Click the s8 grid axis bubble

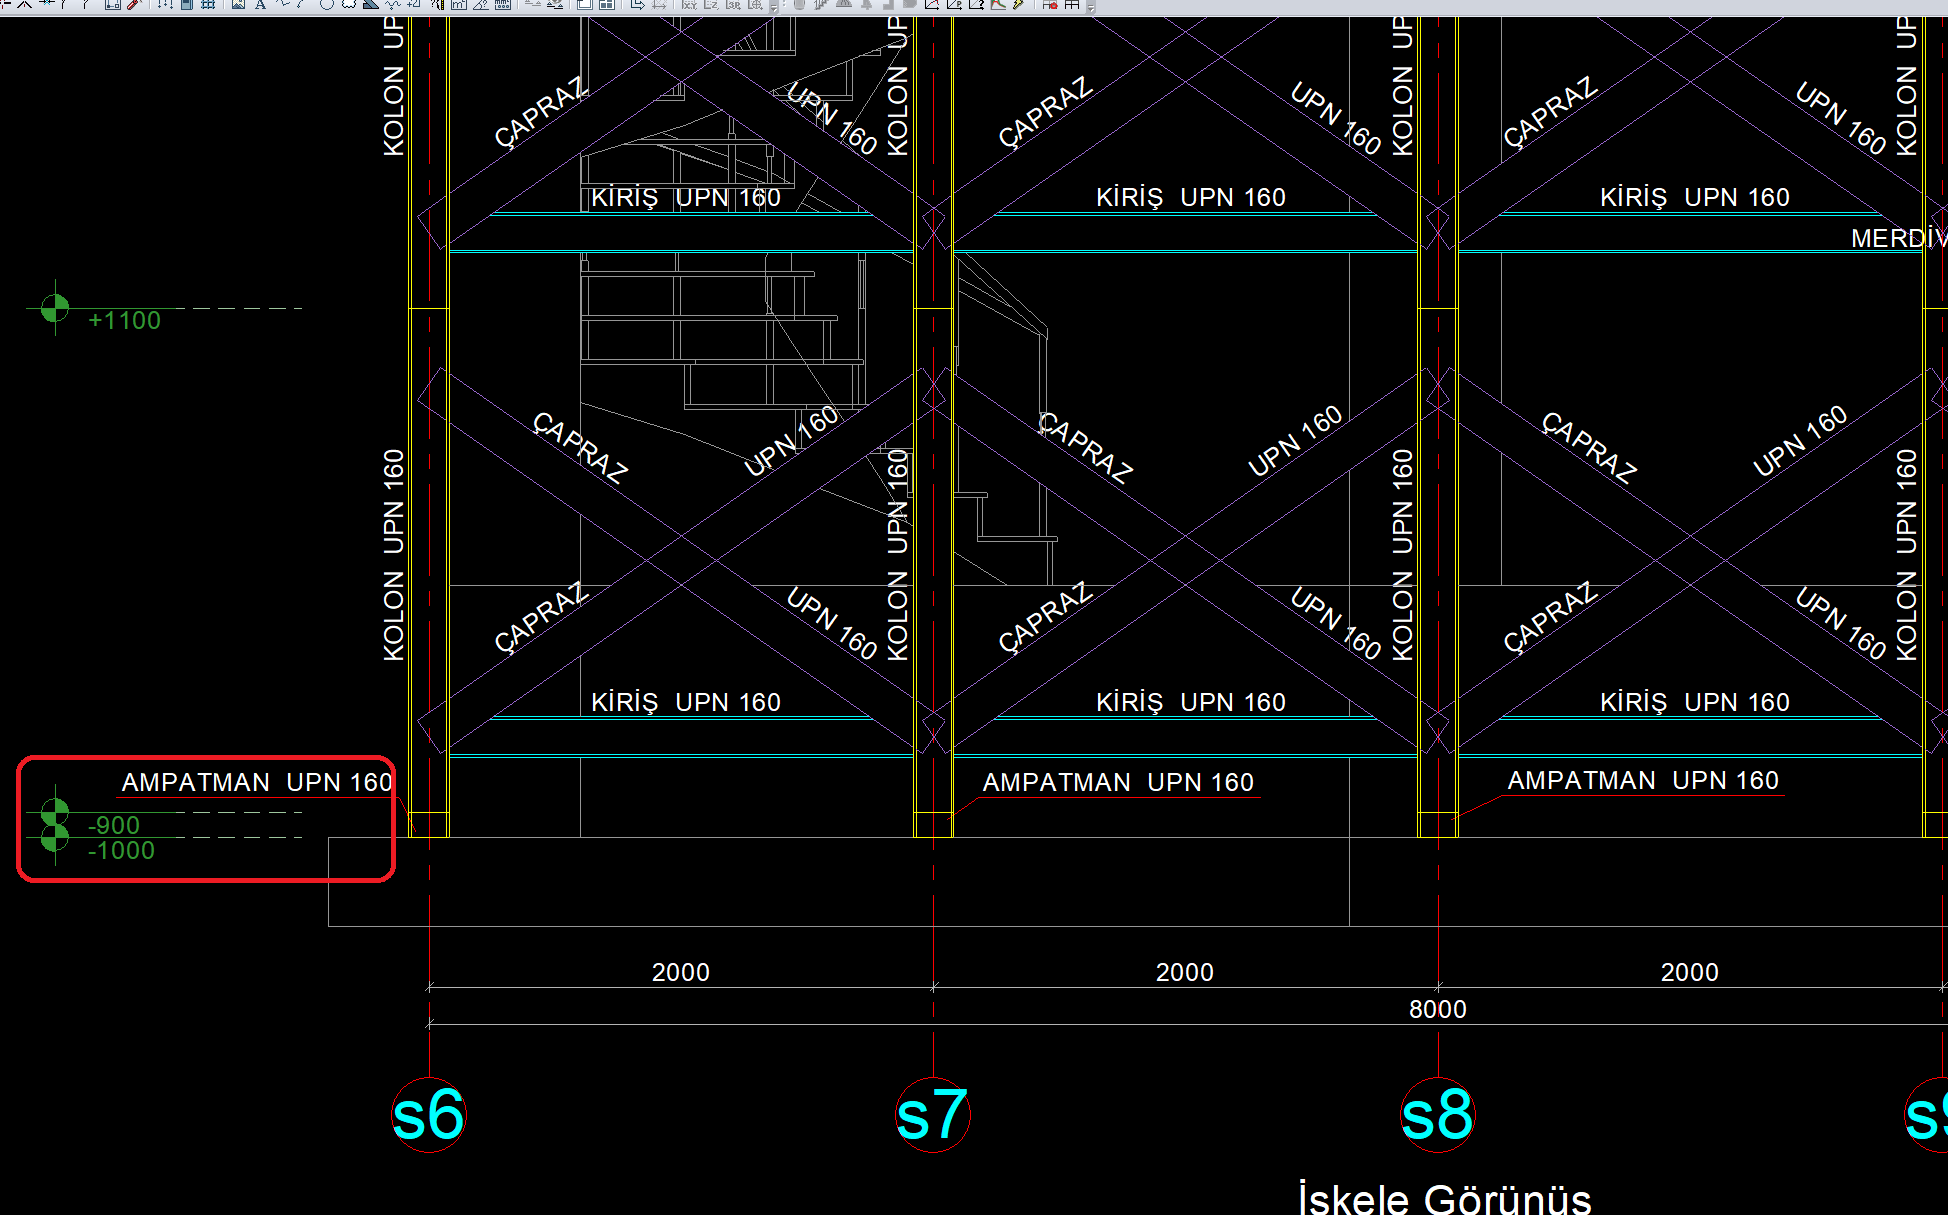(x=1438, y=1115)
